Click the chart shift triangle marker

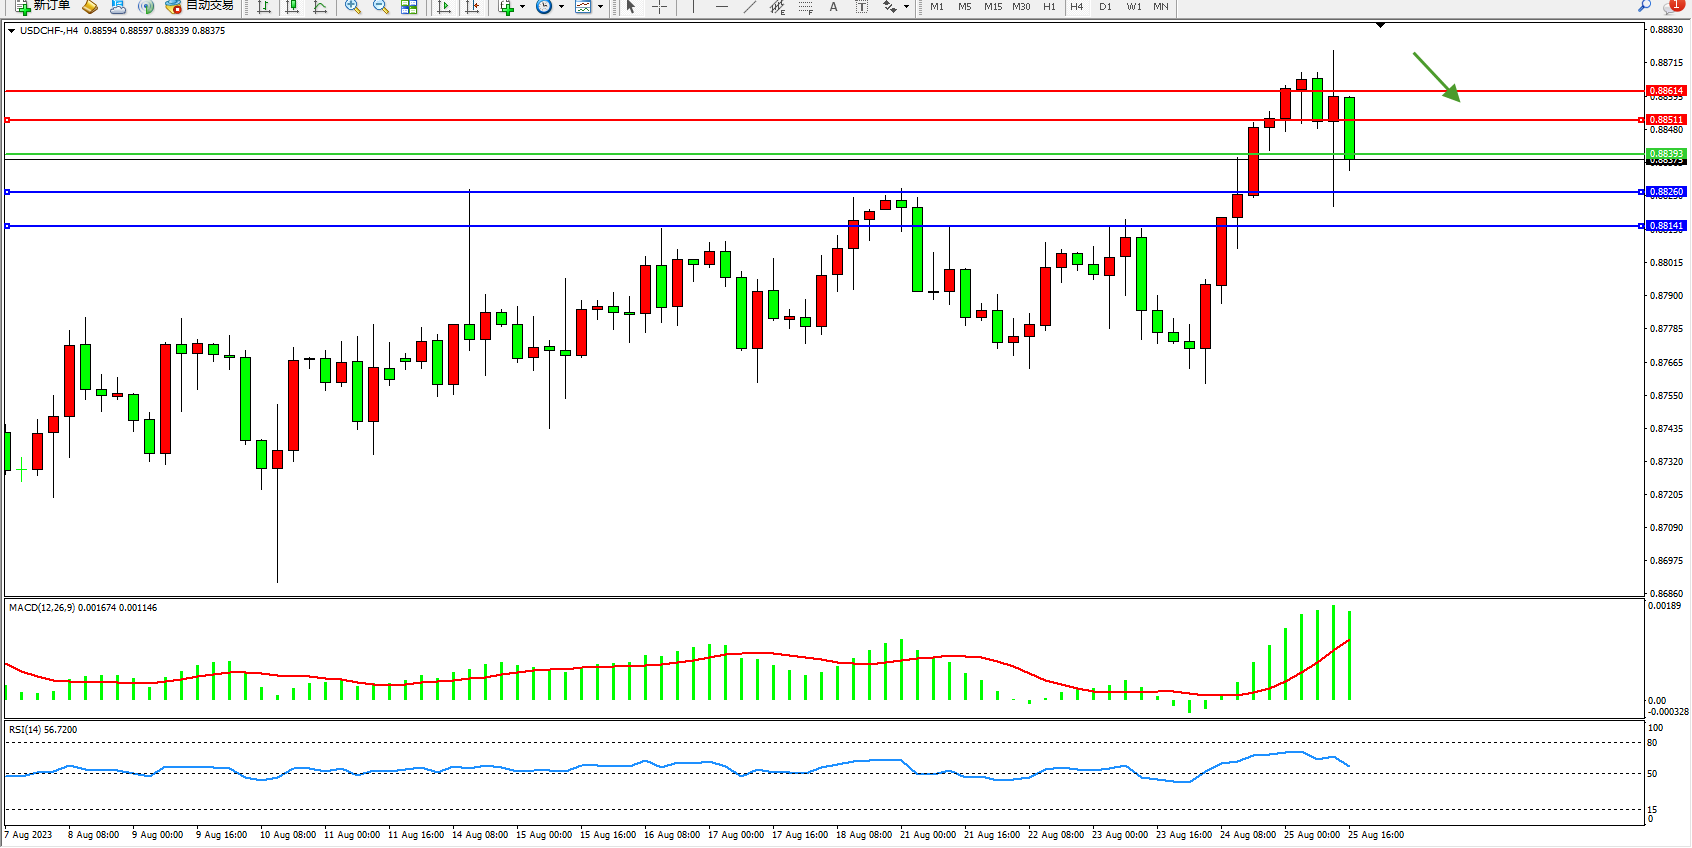[1380, 25]
